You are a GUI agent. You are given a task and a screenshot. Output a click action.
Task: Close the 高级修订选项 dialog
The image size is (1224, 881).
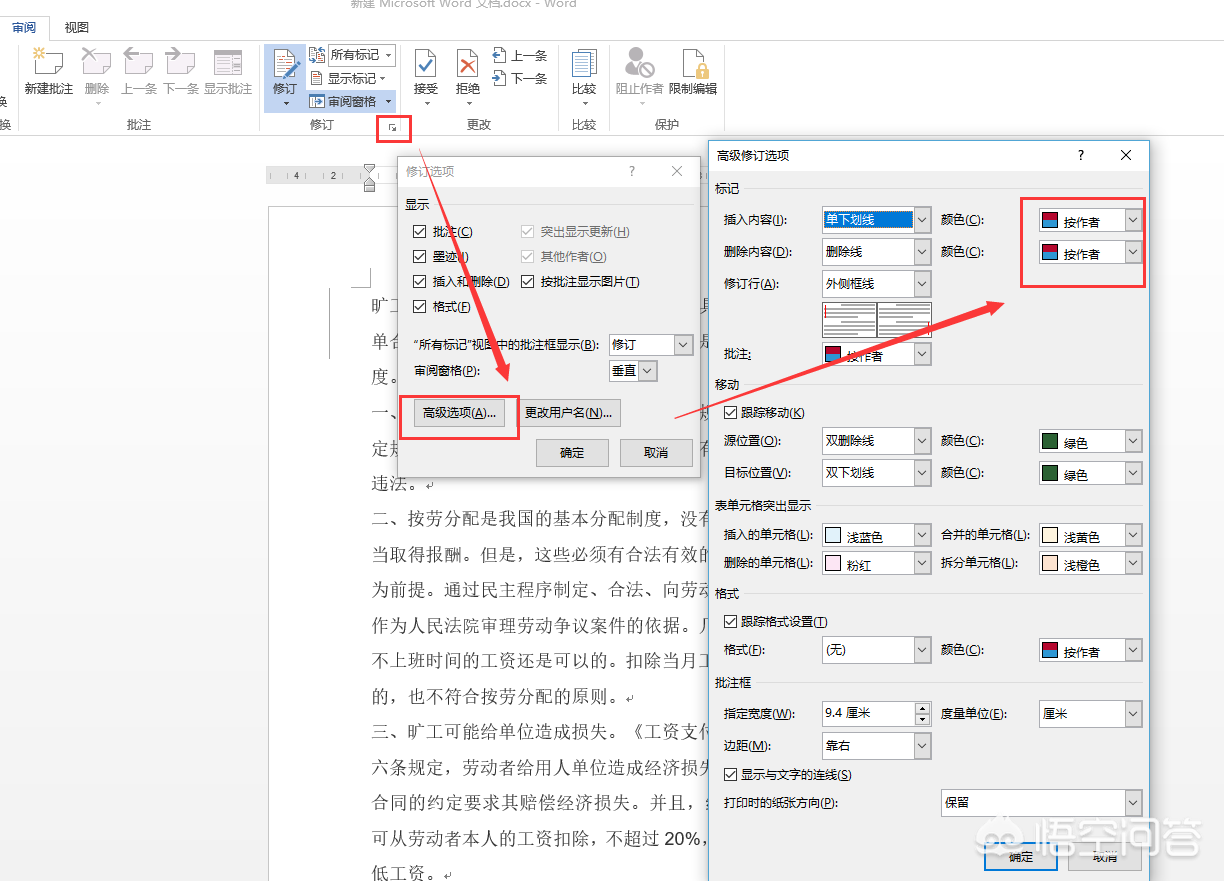[x=1126, y=155]
